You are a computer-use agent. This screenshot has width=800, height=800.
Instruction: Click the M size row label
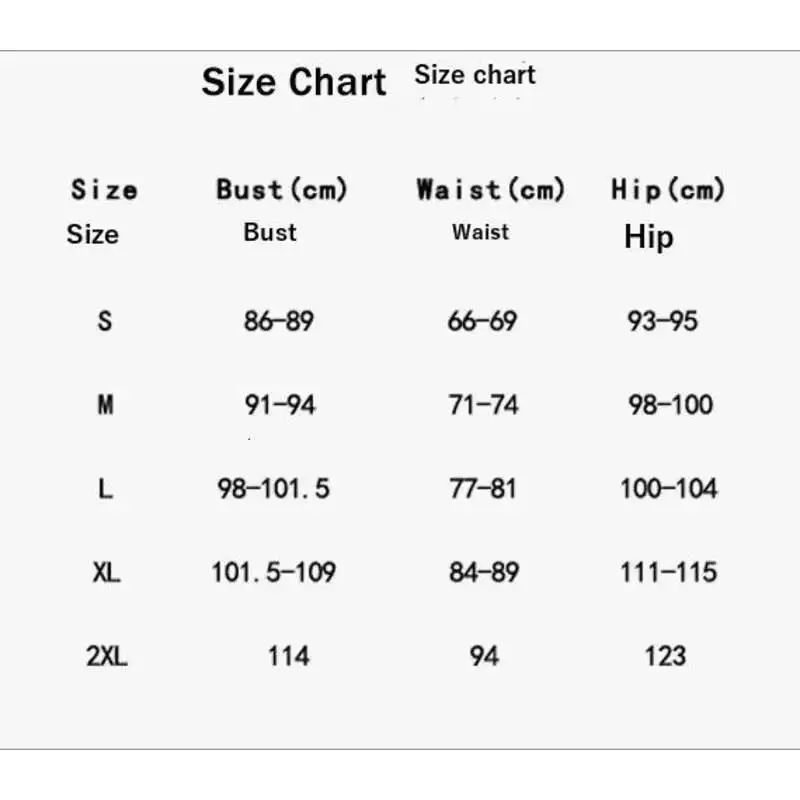[x=105, y=405]
